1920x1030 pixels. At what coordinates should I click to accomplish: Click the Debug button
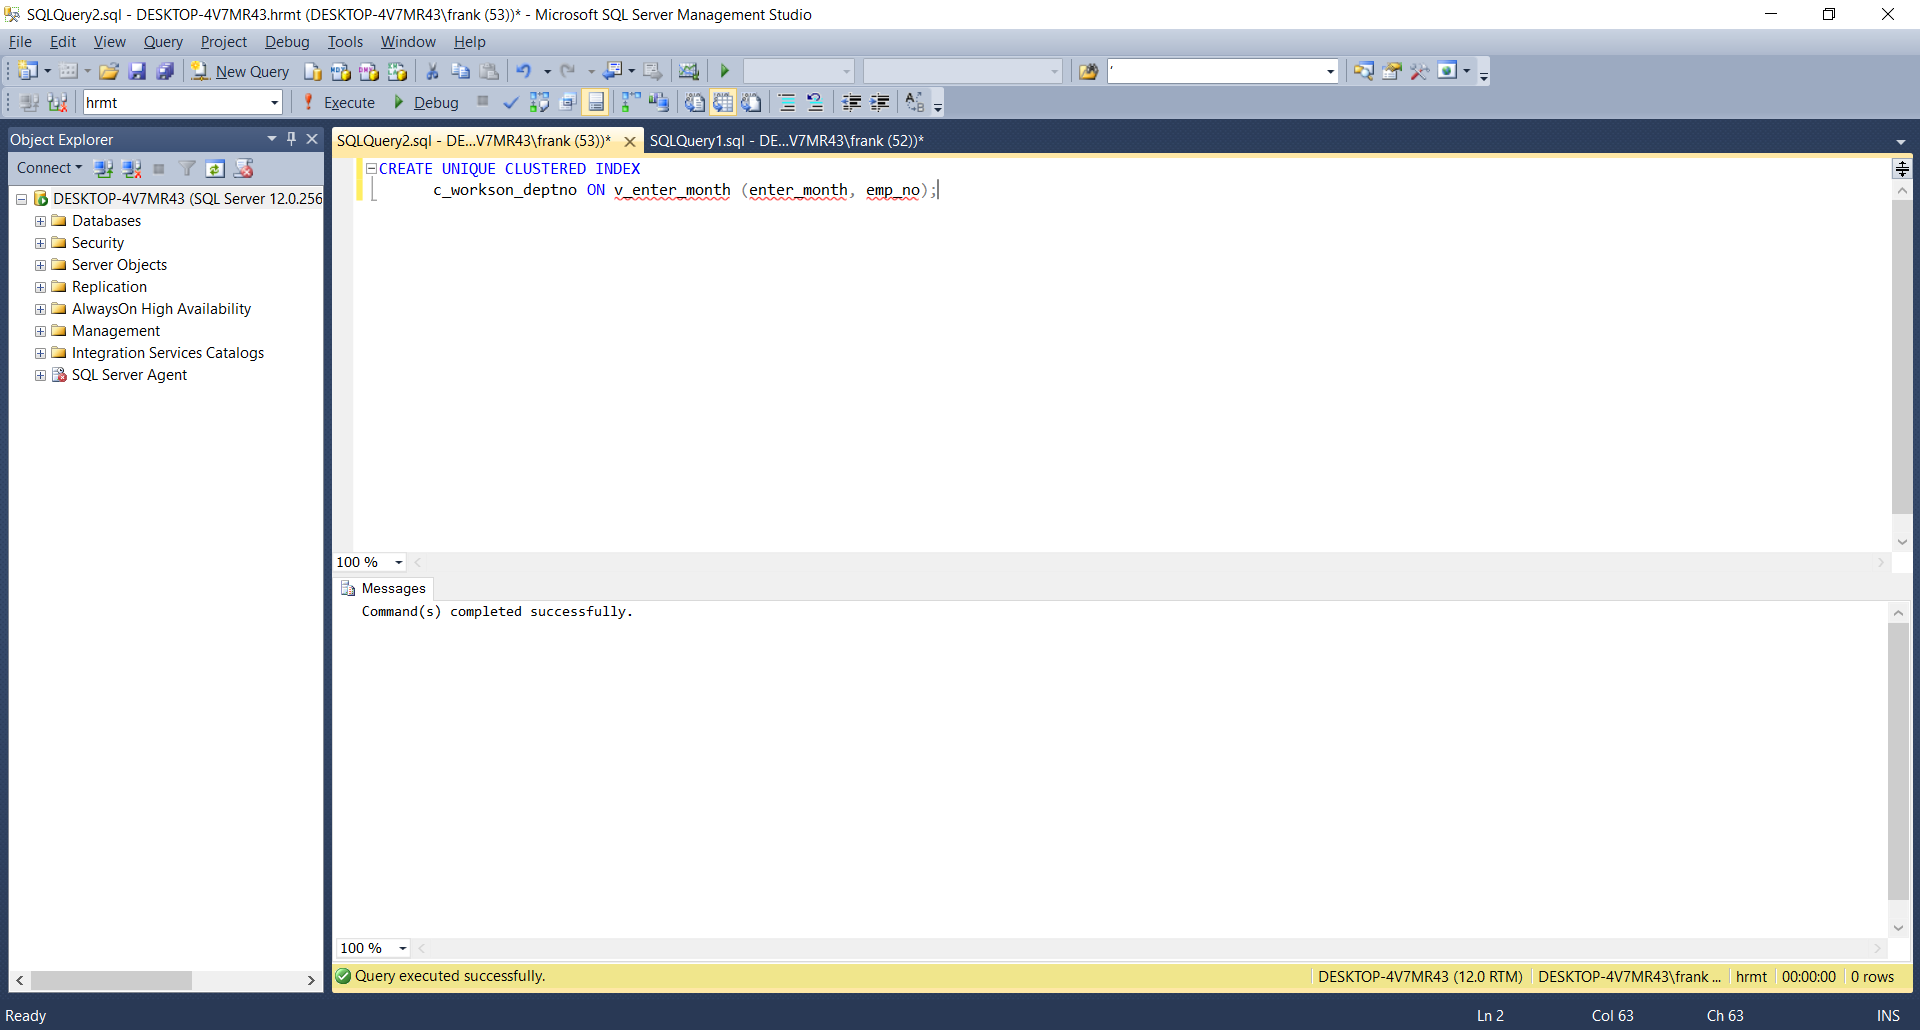[x=426, y=102]
